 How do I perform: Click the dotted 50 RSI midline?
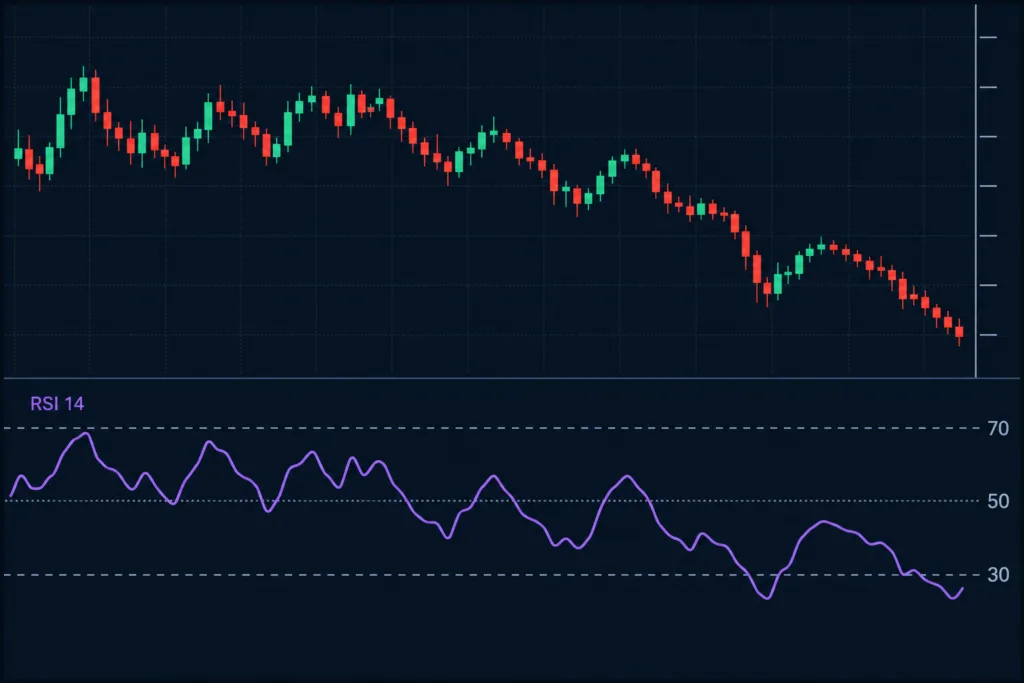coord(491,501)
